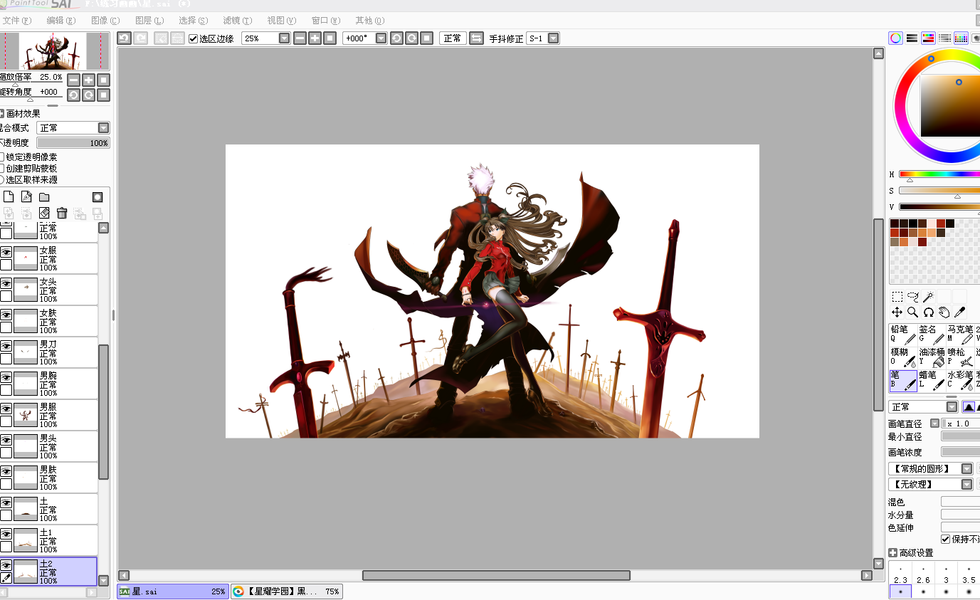The height and width of the screenshot is (600, 980).
Task: Click the undo arrow in the top toolbar
Action: 124,38
